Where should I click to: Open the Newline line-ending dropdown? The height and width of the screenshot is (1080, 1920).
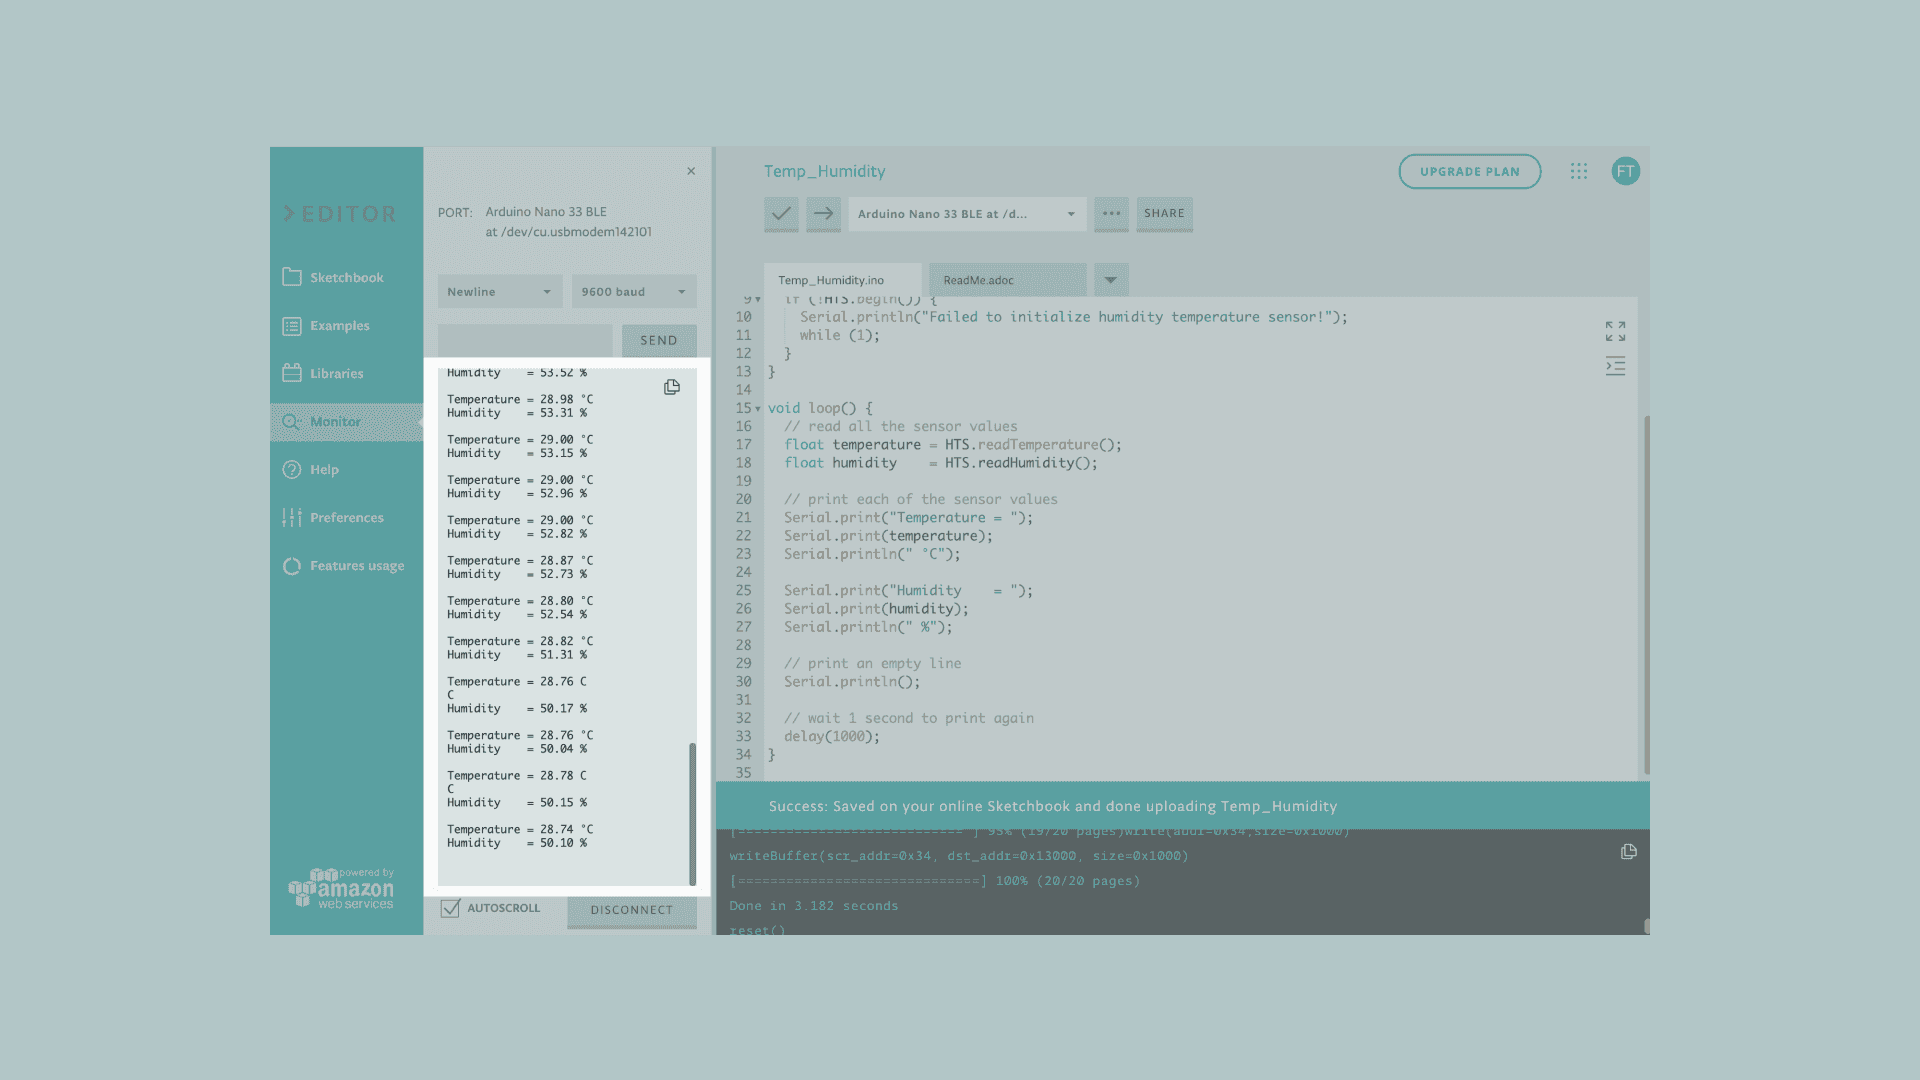pos(499,292)
